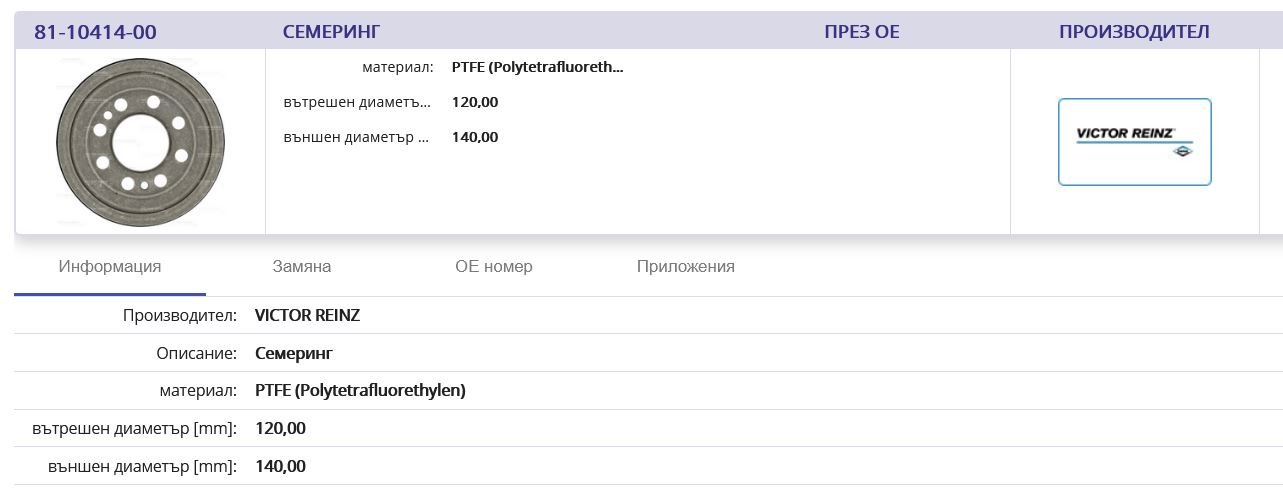Click the Описание label in details table

pos(197,353)
